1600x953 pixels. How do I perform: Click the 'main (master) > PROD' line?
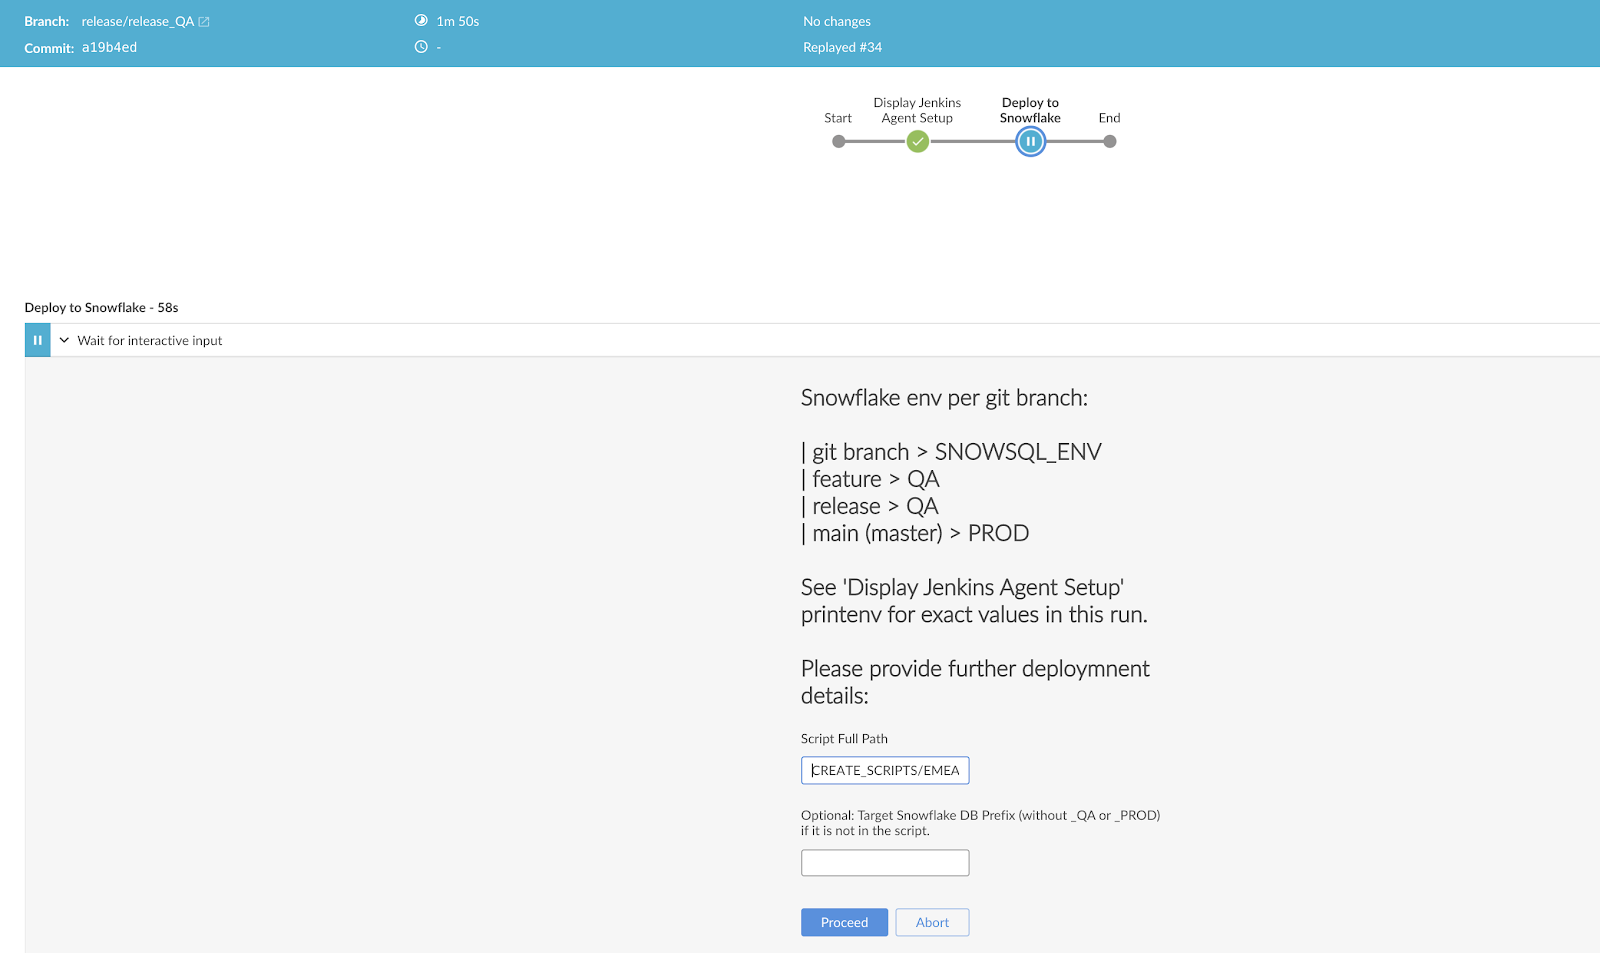[x=915, y=534]
